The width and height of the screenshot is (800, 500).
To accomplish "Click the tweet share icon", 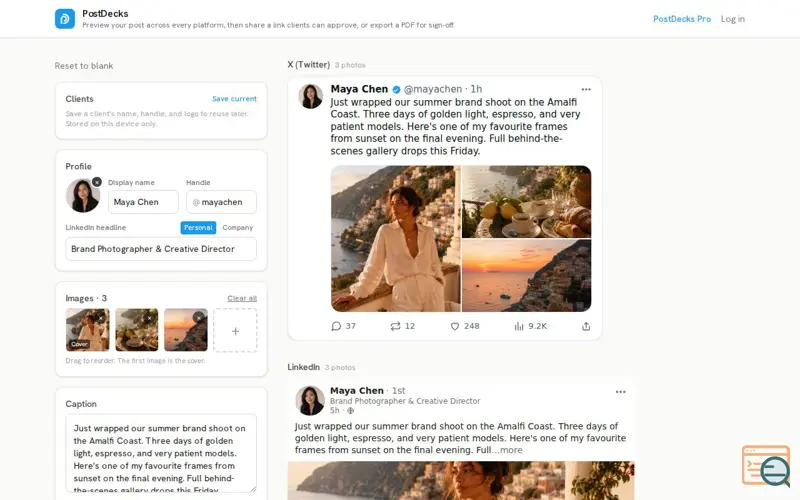I will click(586, 326).
